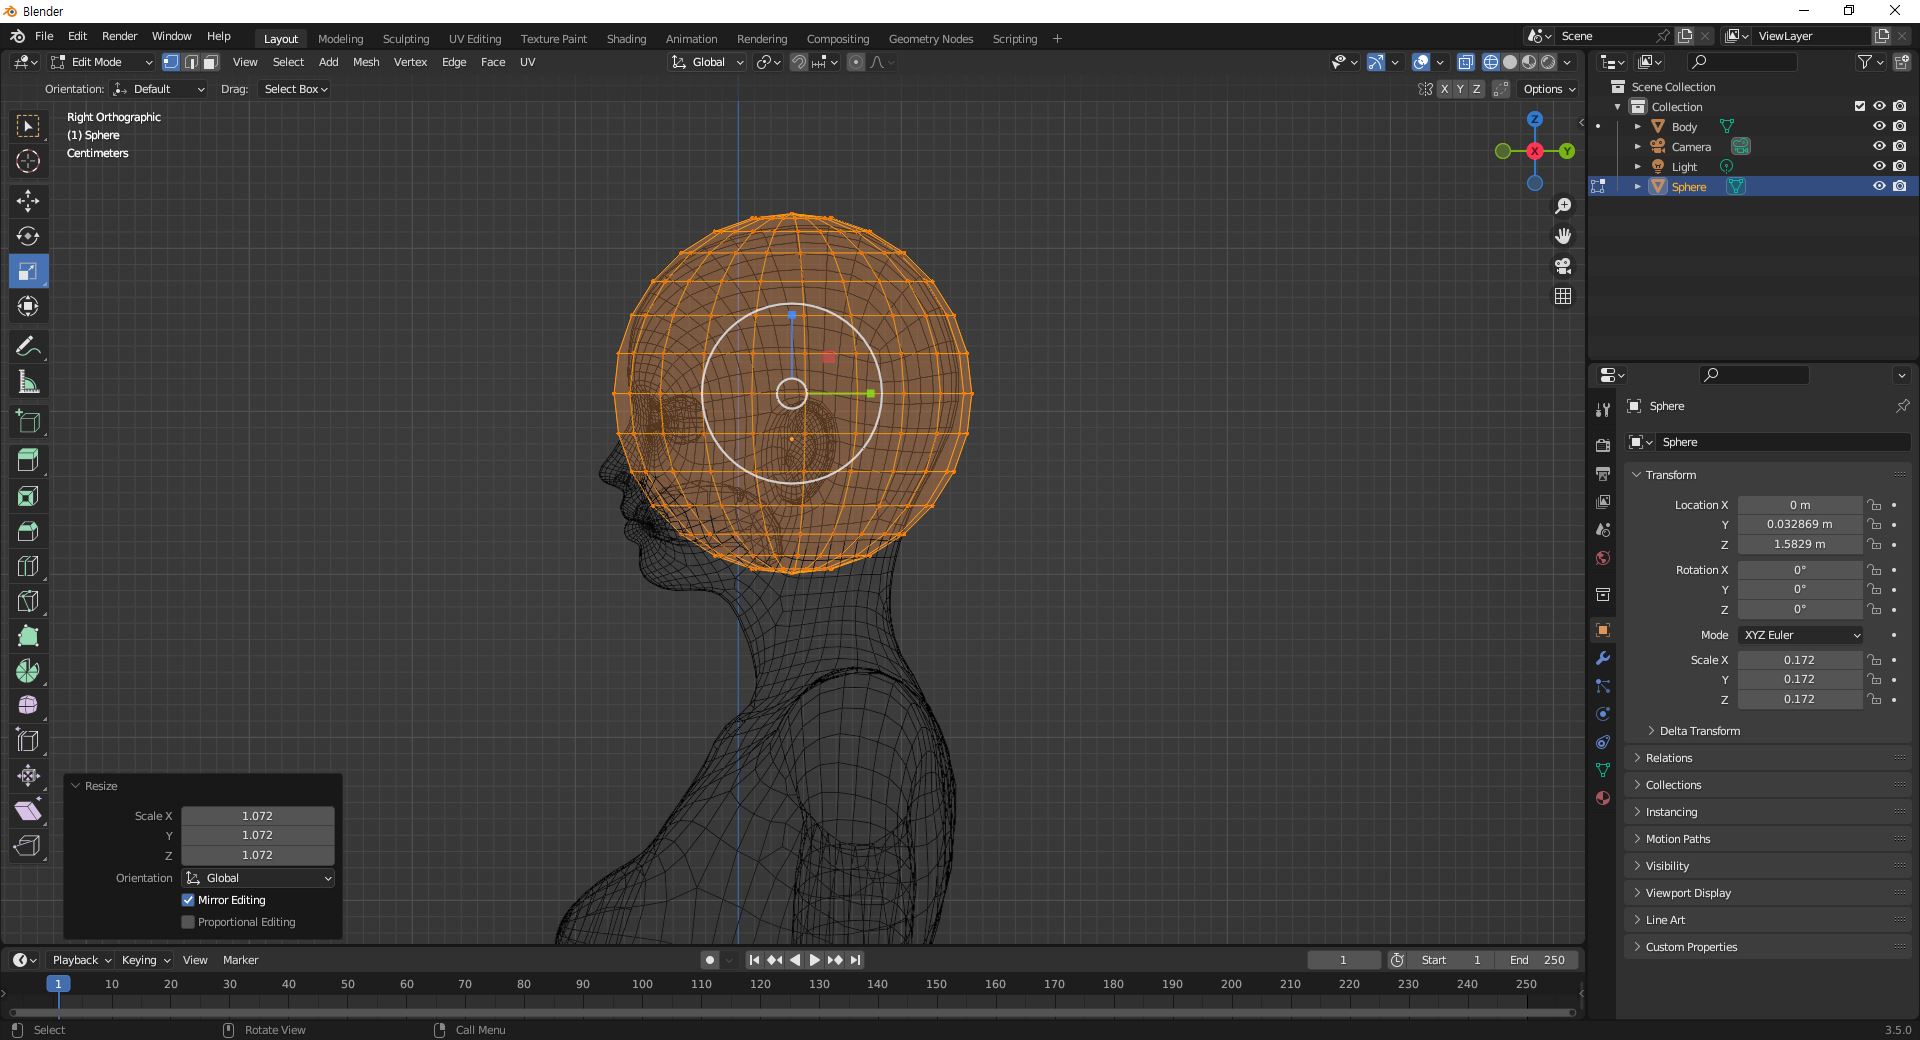Viewport: 1920px width, 1040px height.
Task: Select the Move tool in toolbar
Action: (28, 201)
